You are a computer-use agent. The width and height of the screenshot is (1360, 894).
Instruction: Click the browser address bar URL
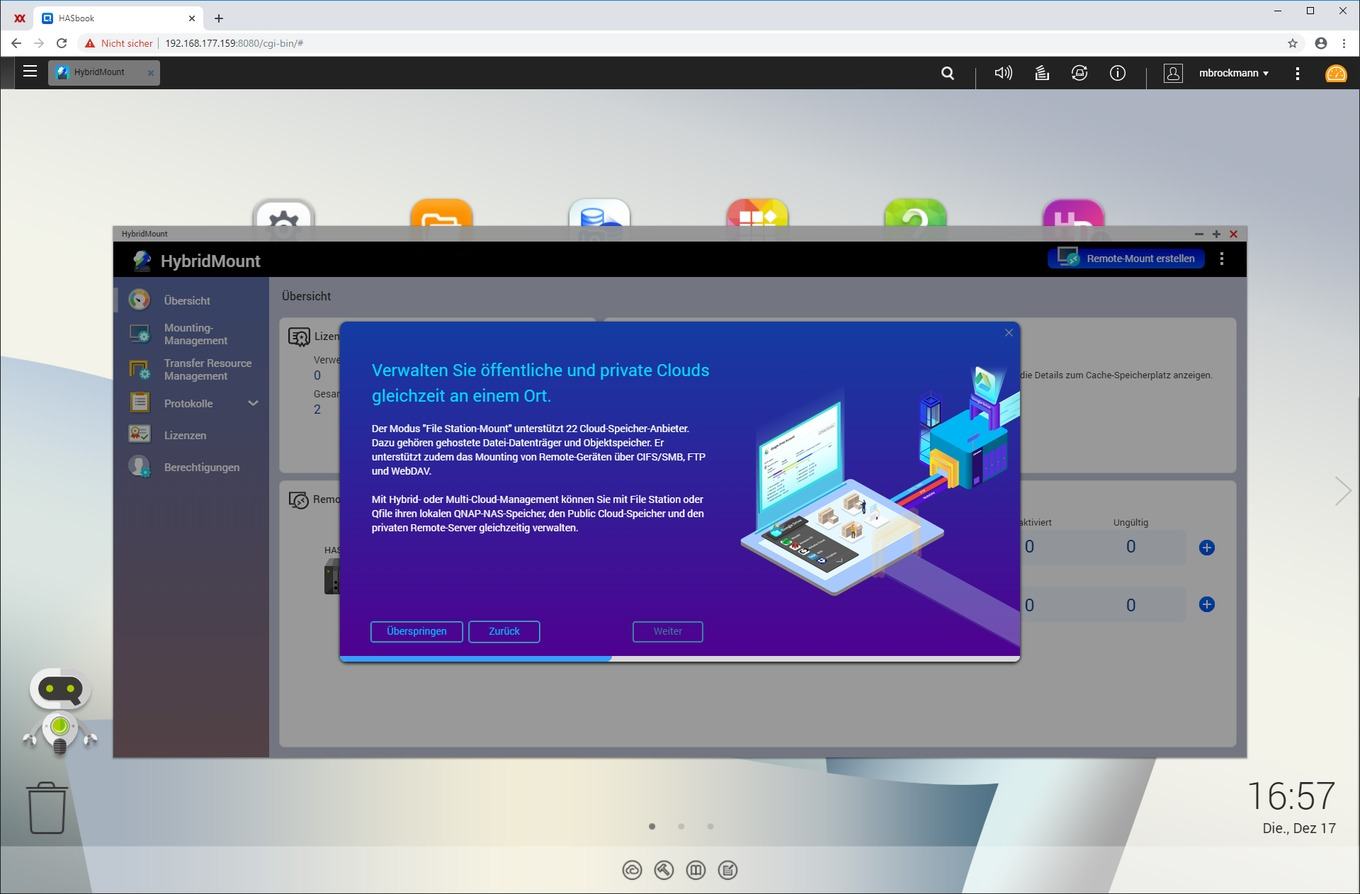point(234,43)
